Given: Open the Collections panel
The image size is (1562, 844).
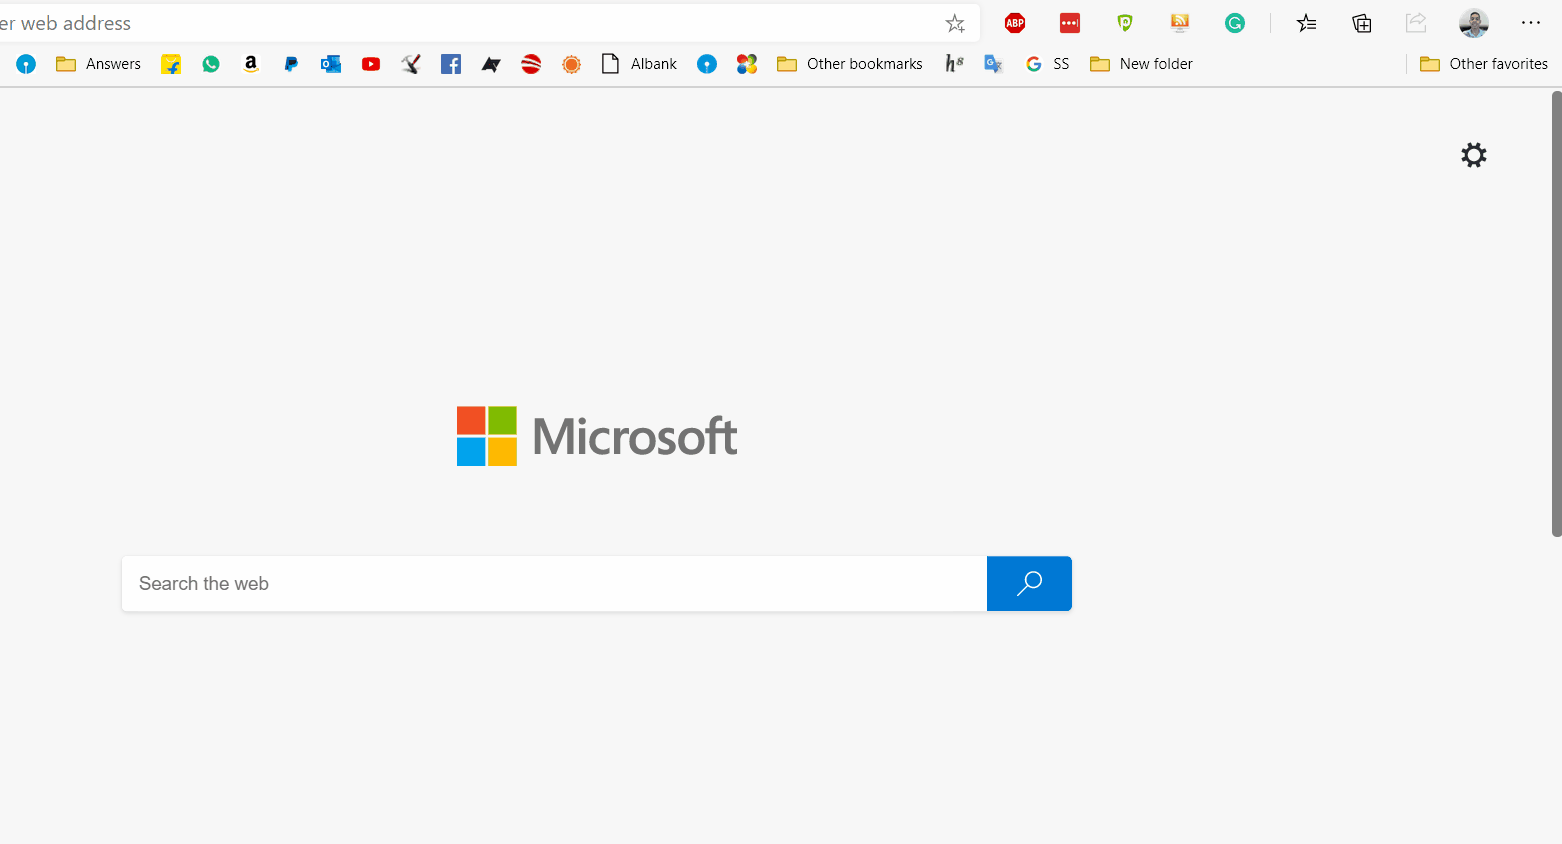Looking at the screenshot, I should 1362,23.
